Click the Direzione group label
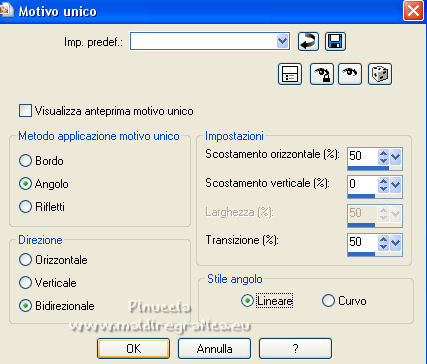 [40, 240]
